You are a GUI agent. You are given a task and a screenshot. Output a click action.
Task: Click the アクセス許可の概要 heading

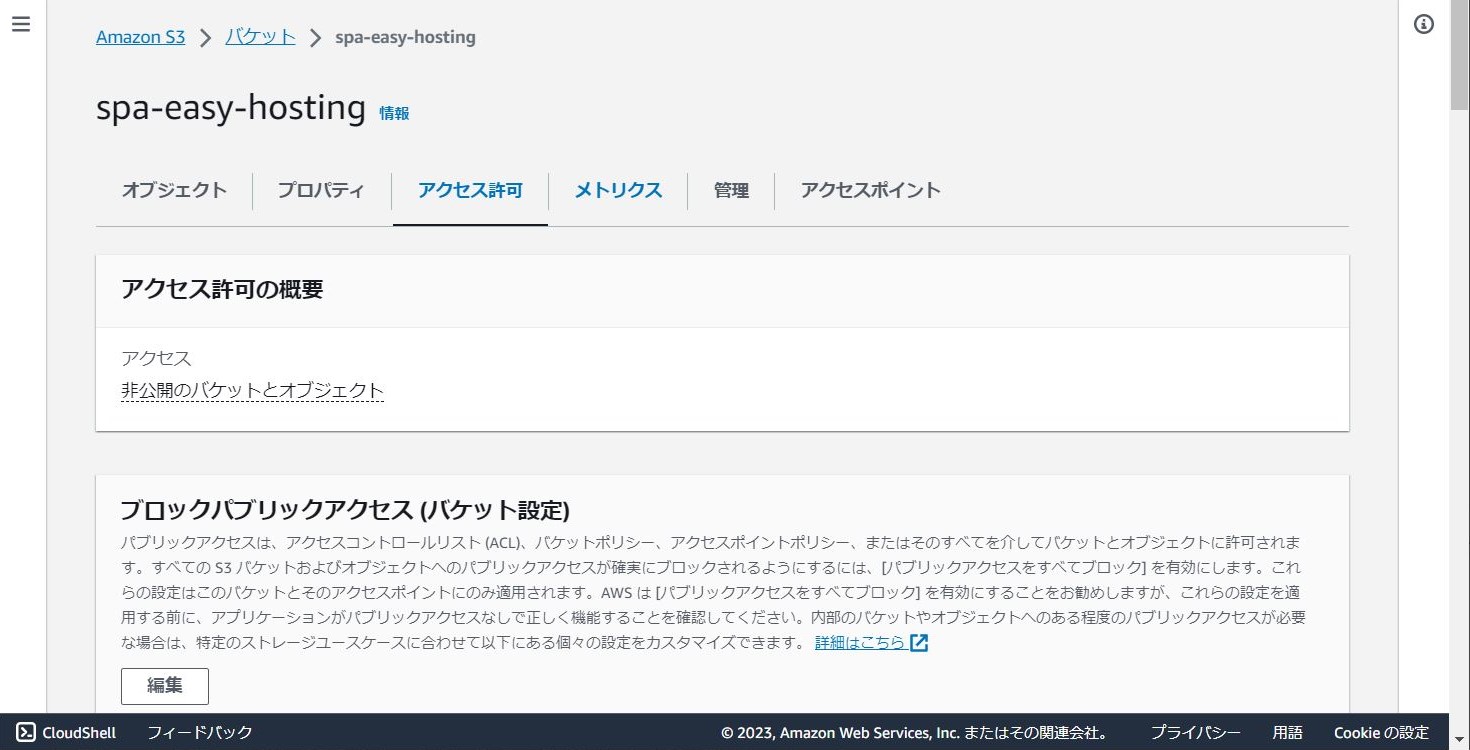click(222, 290)
